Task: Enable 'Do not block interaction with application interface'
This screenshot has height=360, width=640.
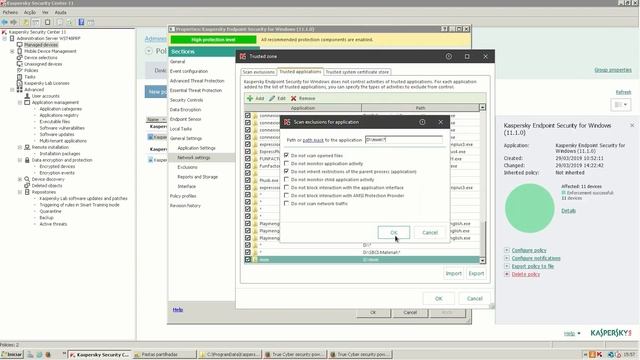Action: pyautogui.click(x=287, y=187)
